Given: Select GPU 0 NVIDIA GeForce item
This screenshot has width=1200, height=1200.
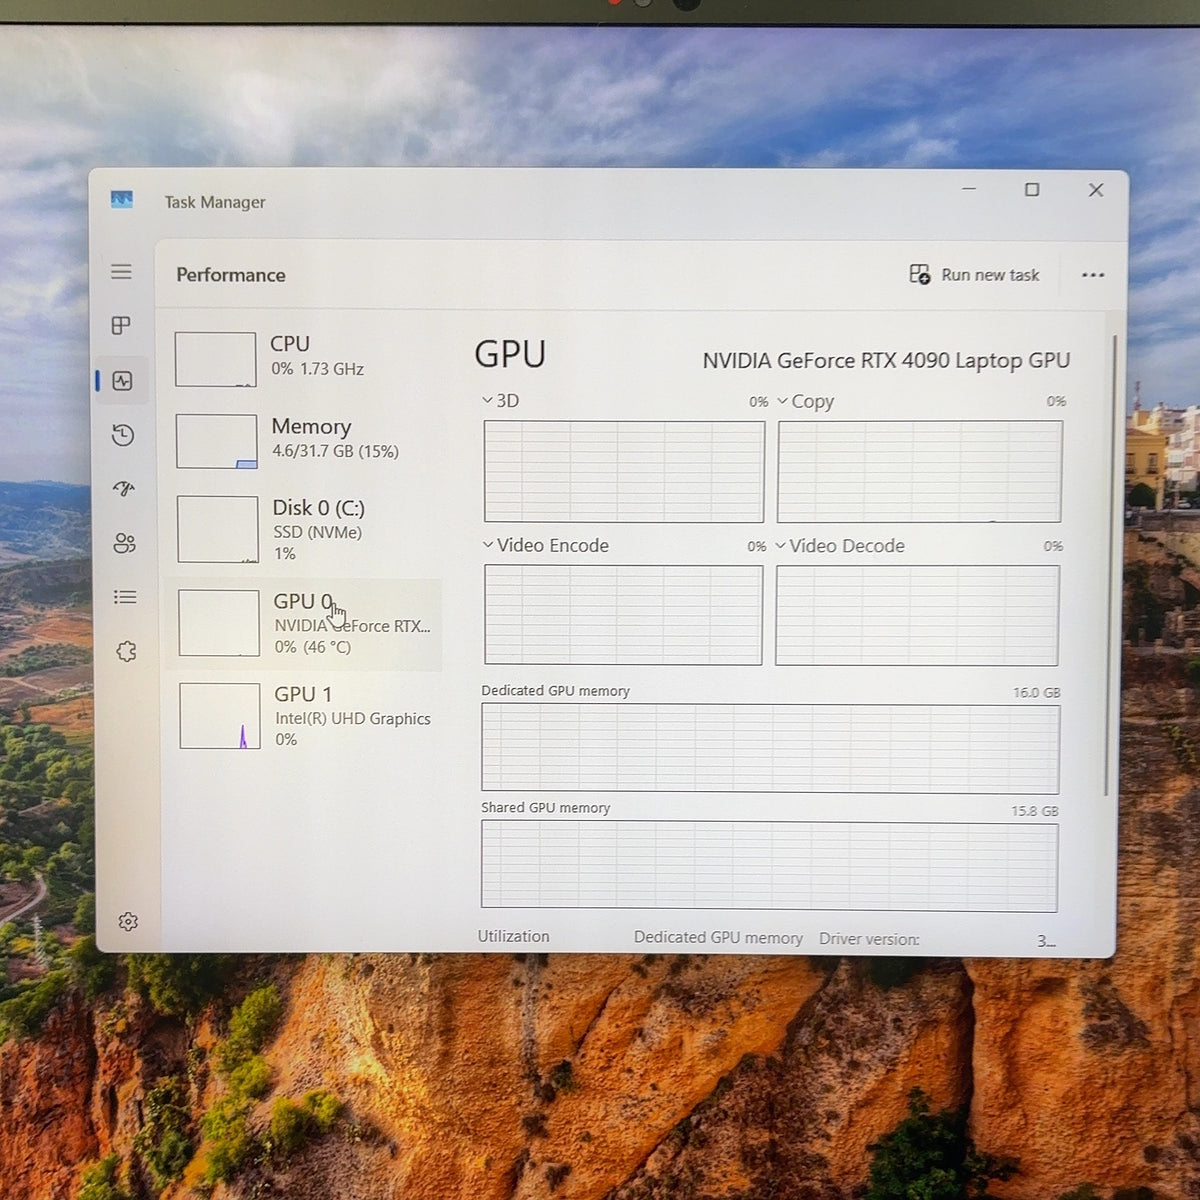Looking at the screenshot, I should [x=304, y=624].
